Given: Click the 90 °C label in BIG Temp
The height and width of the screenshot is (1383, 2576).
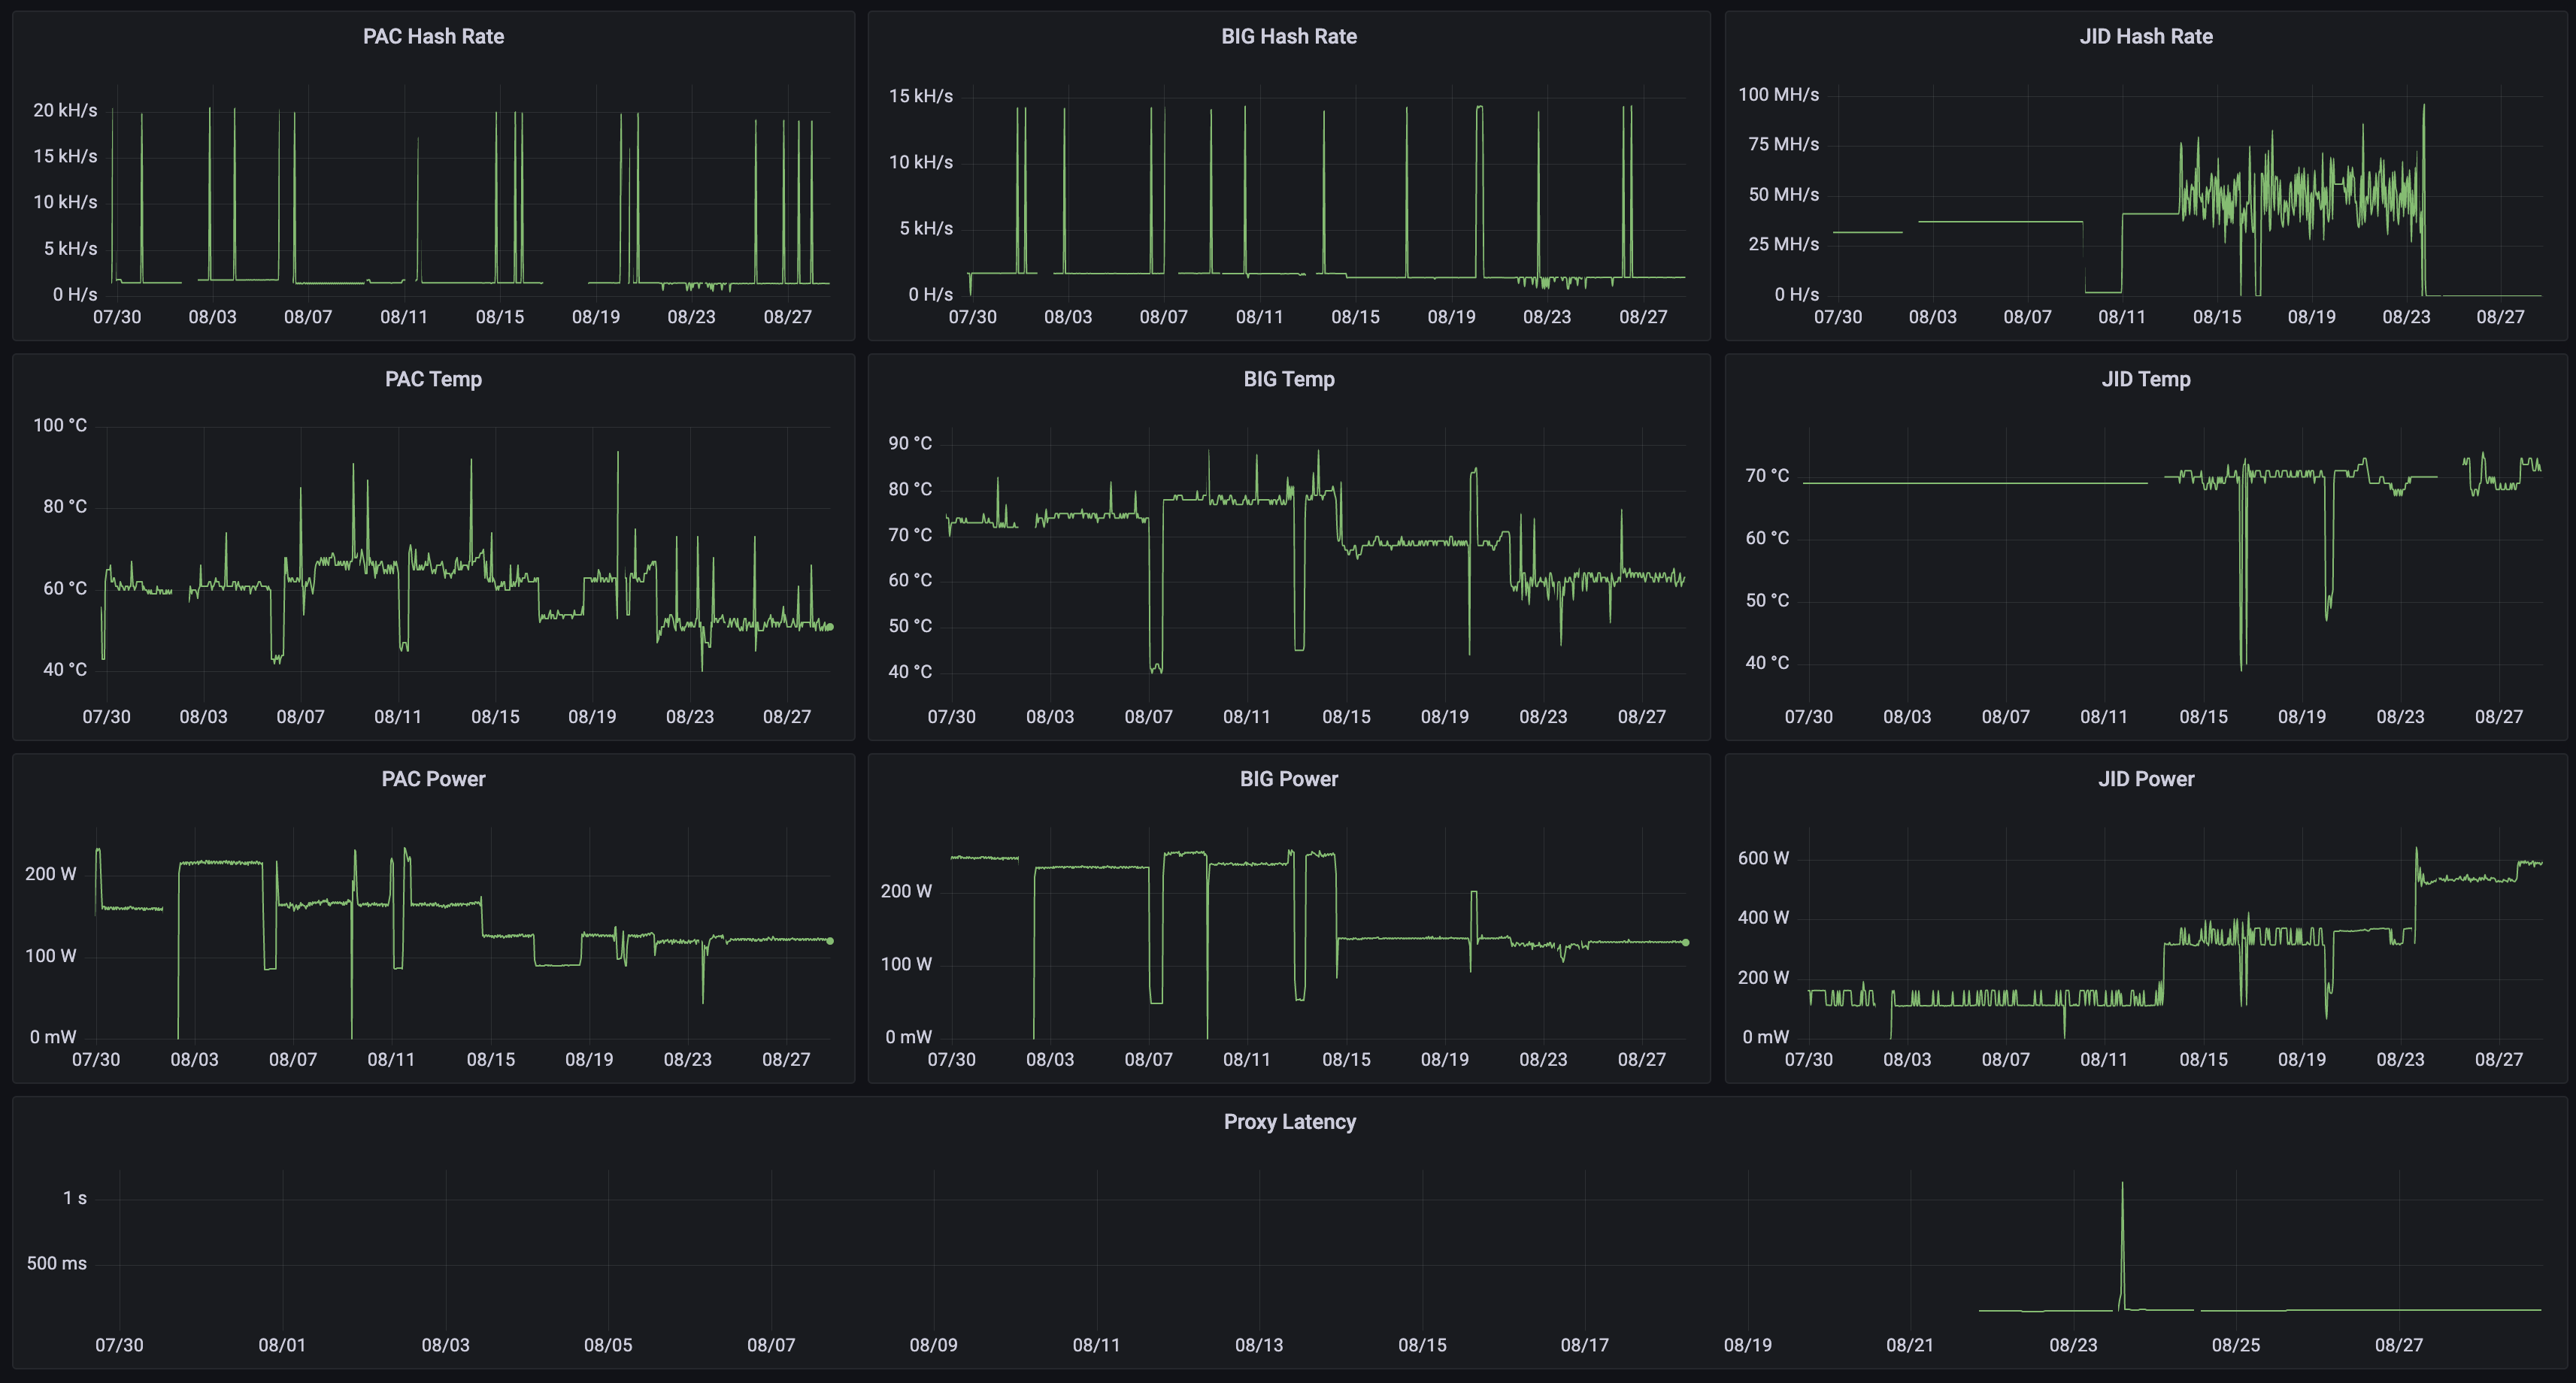Looking at the screenshot, I should [x=909, y=444].
